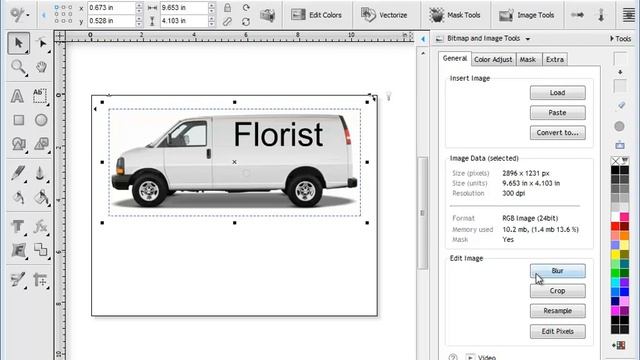Expand the Bitmap and Image Tools dropdown
Screen dimensions: 640x360
pyautogui.click(x=528, y=39)
